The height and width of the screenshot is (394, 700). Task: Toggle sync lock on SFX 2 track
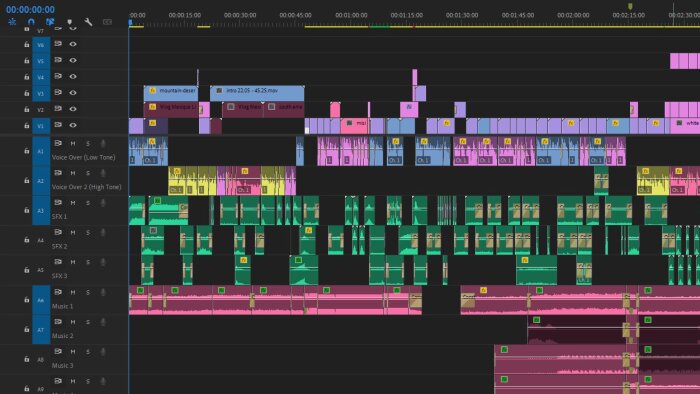(x=58, y=232)
